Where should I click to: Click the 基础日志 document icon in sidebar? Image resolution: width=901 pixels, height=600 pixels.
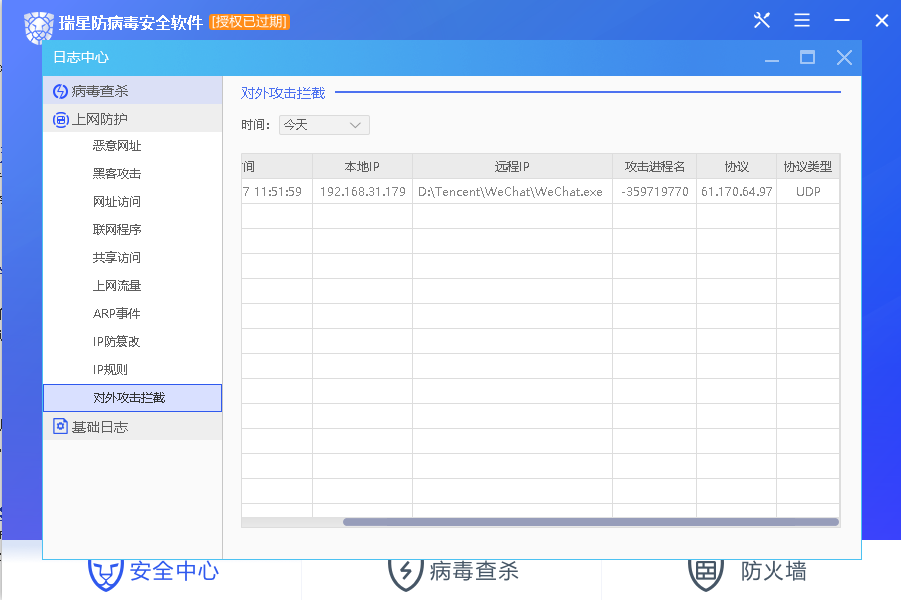pos(60,426)
